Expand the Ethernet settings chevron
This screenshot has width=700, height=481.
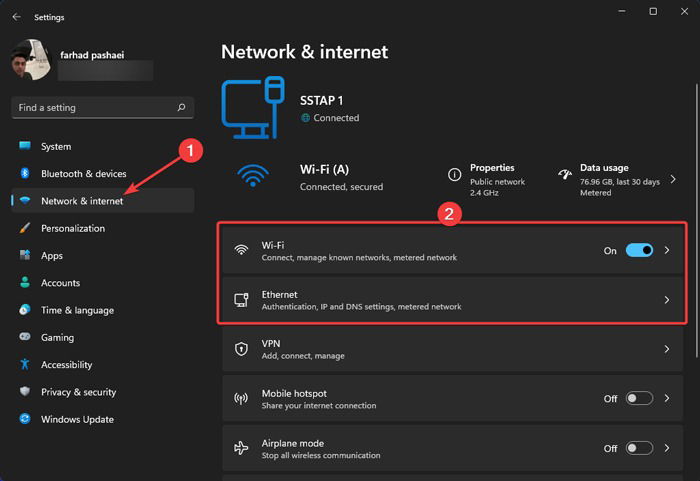[667, 300]
